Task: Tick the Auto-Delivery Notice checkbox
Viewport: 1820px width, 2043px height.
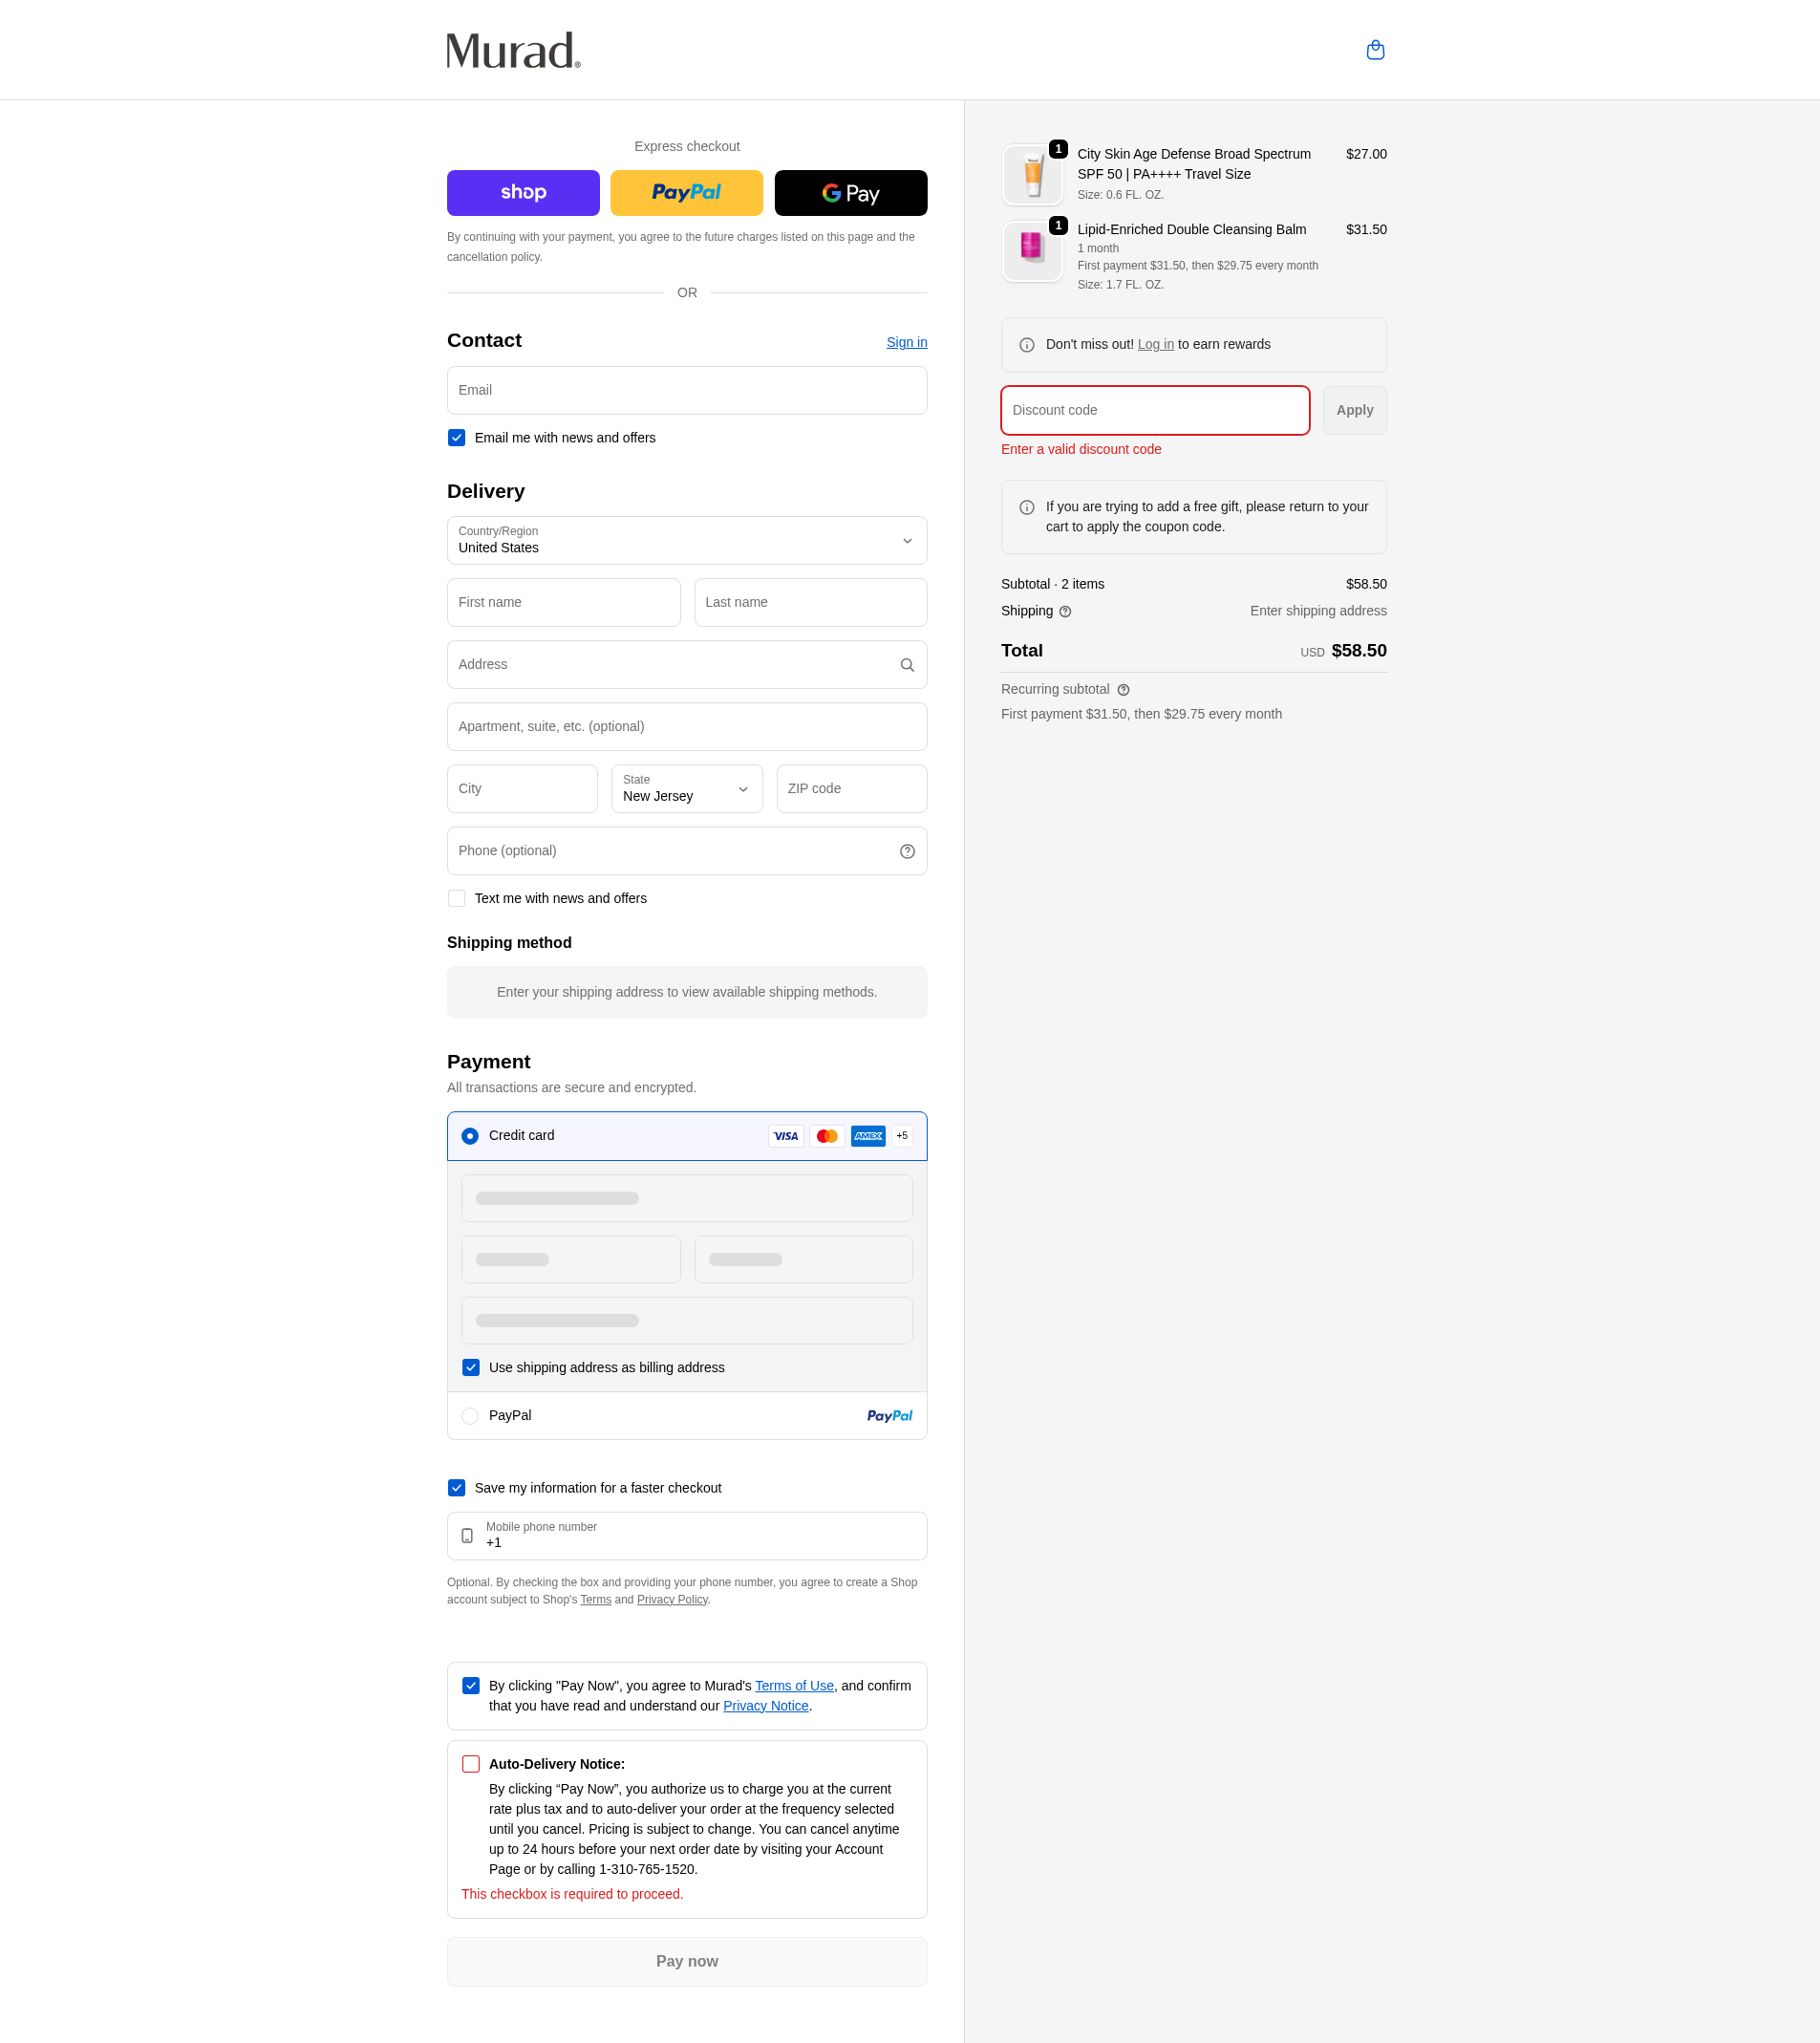Action: 471,1764
